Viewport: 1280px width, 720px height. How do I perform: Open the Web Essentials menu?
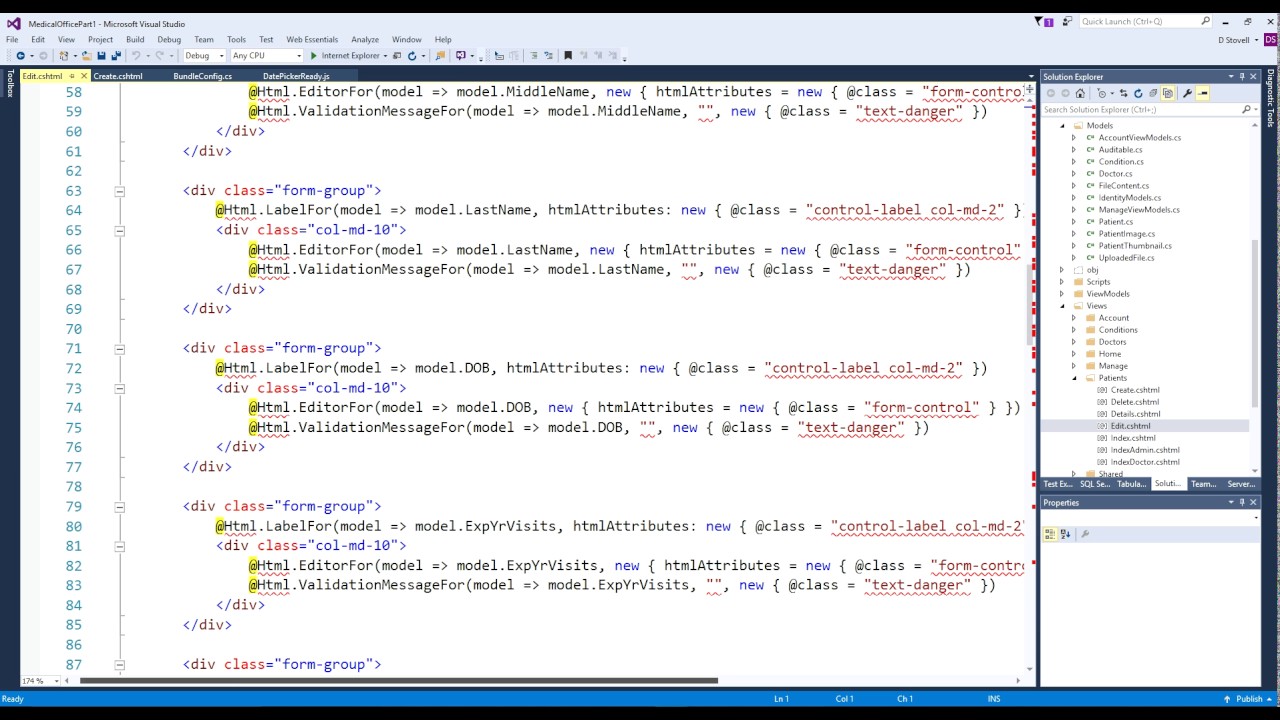312,40
